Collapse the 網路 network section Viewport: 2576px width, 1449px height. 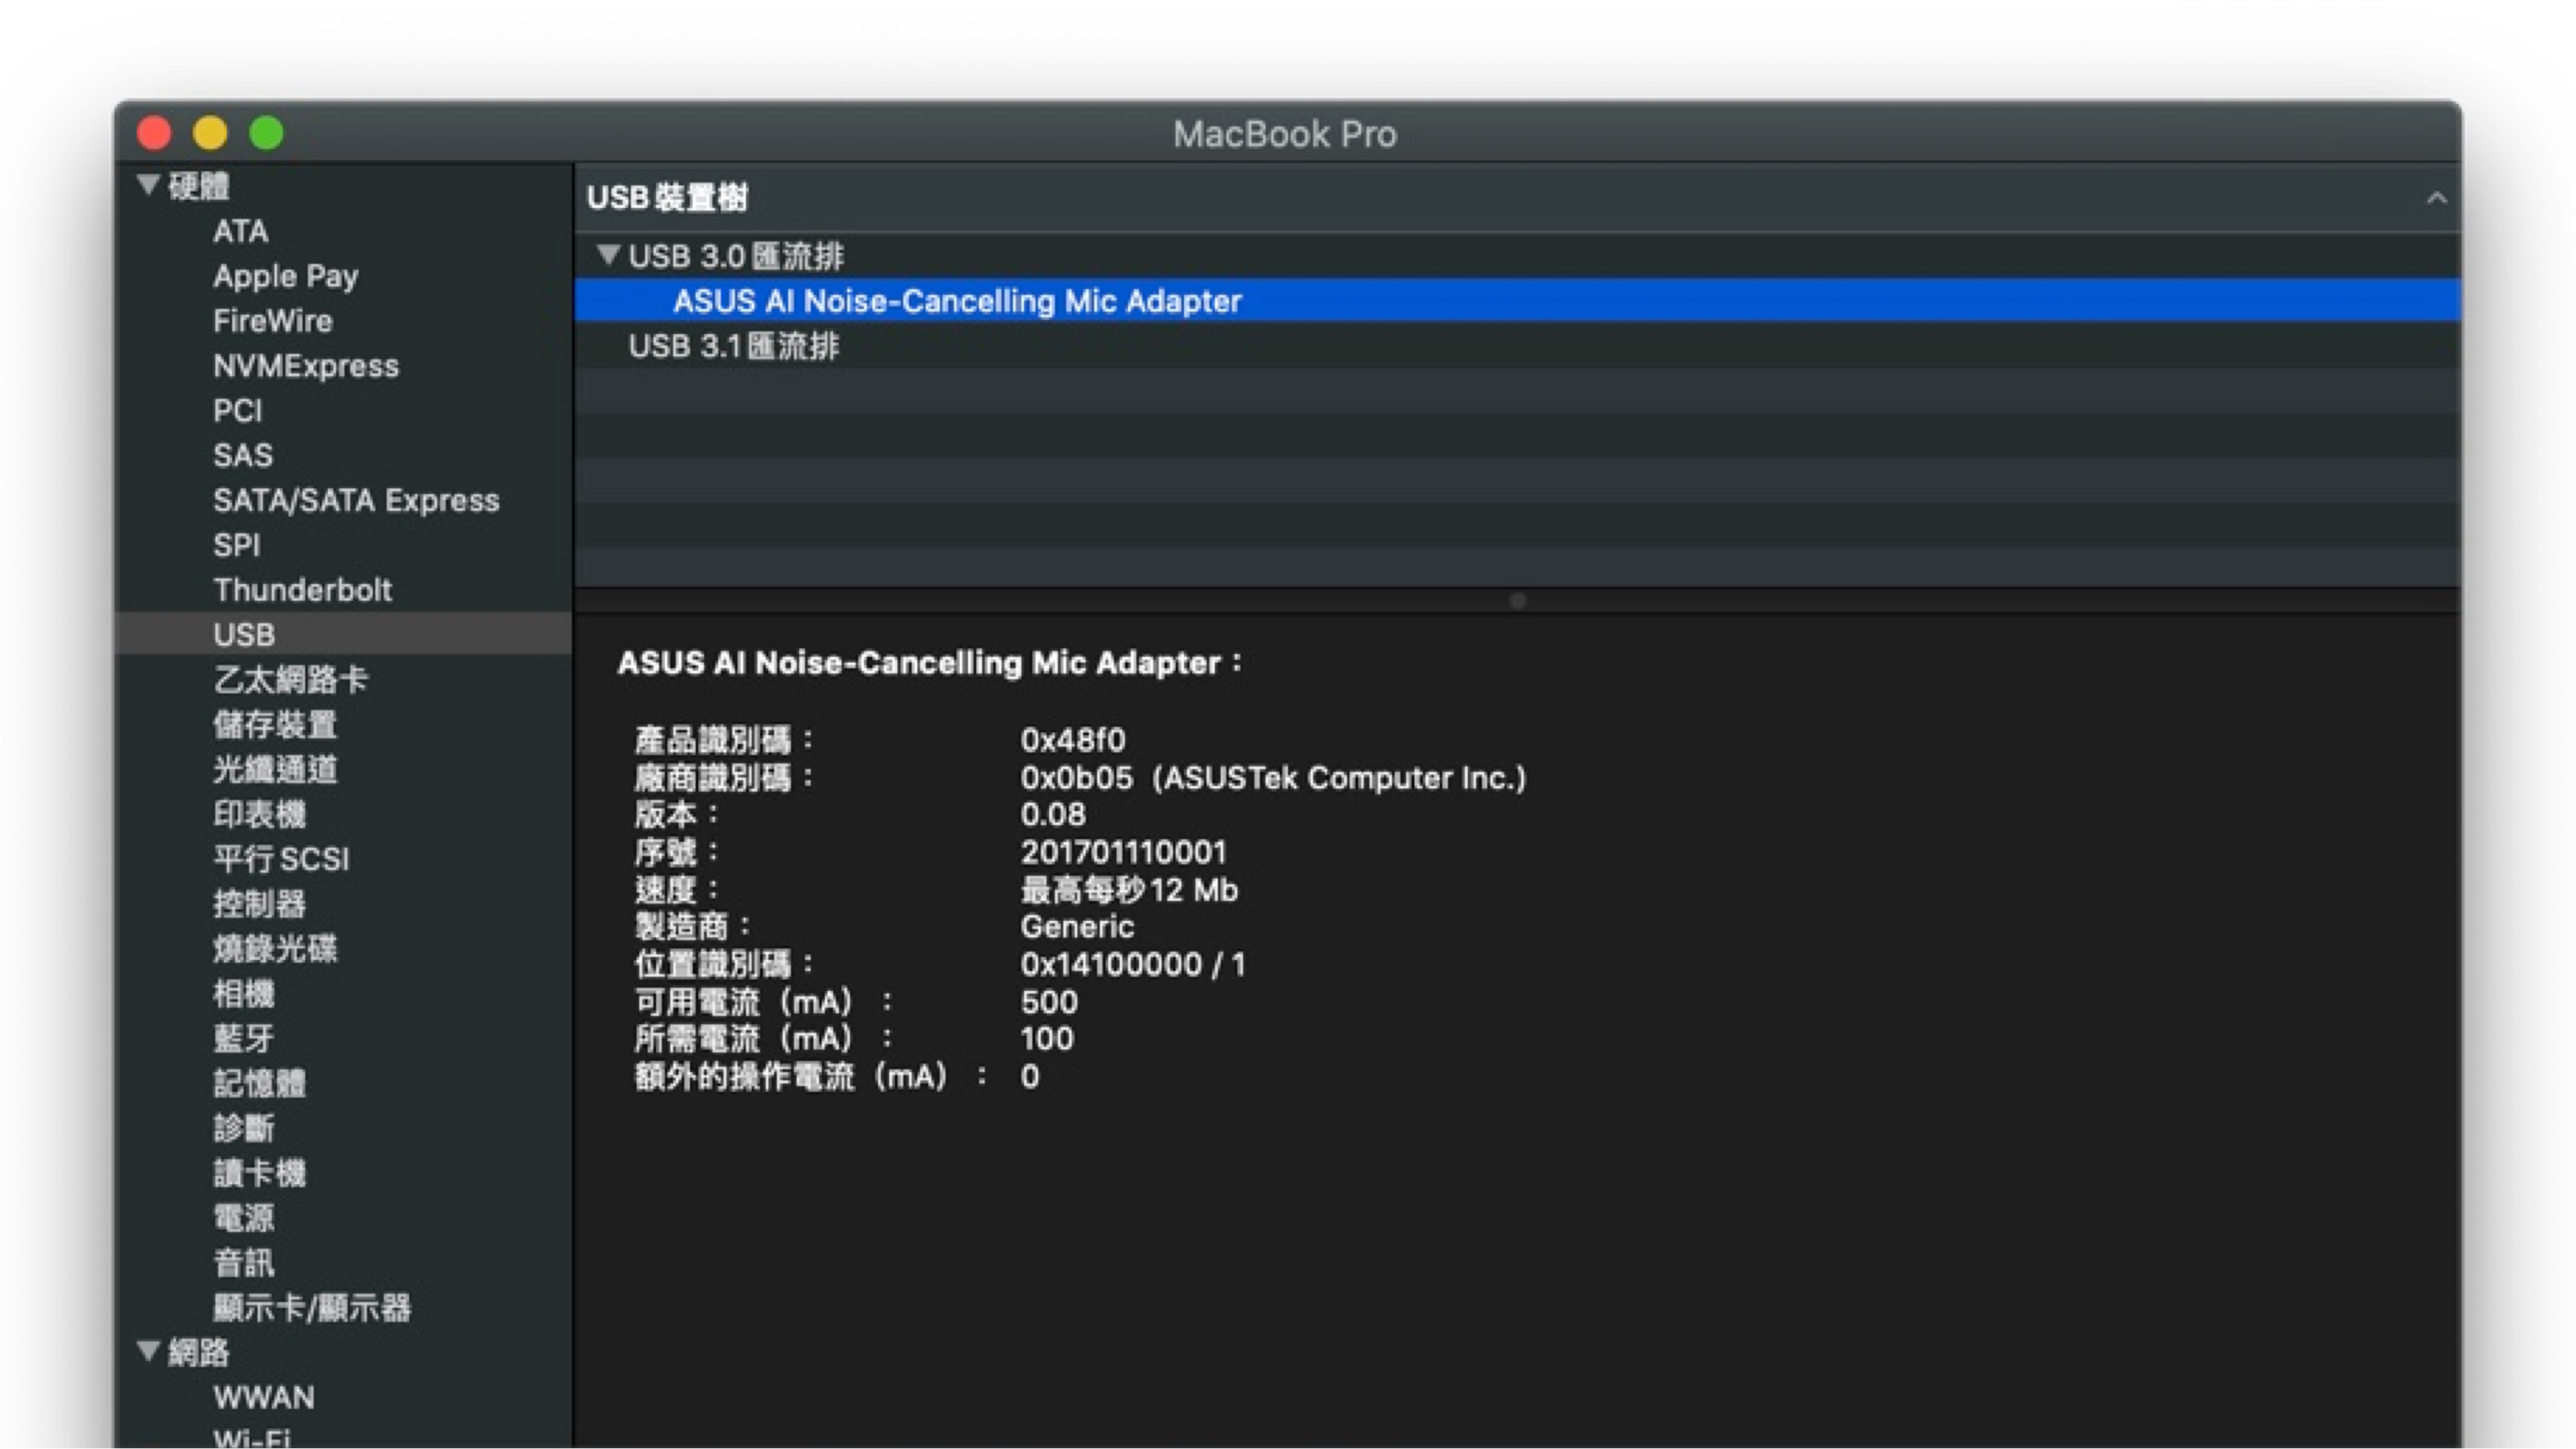(148, 1351)
